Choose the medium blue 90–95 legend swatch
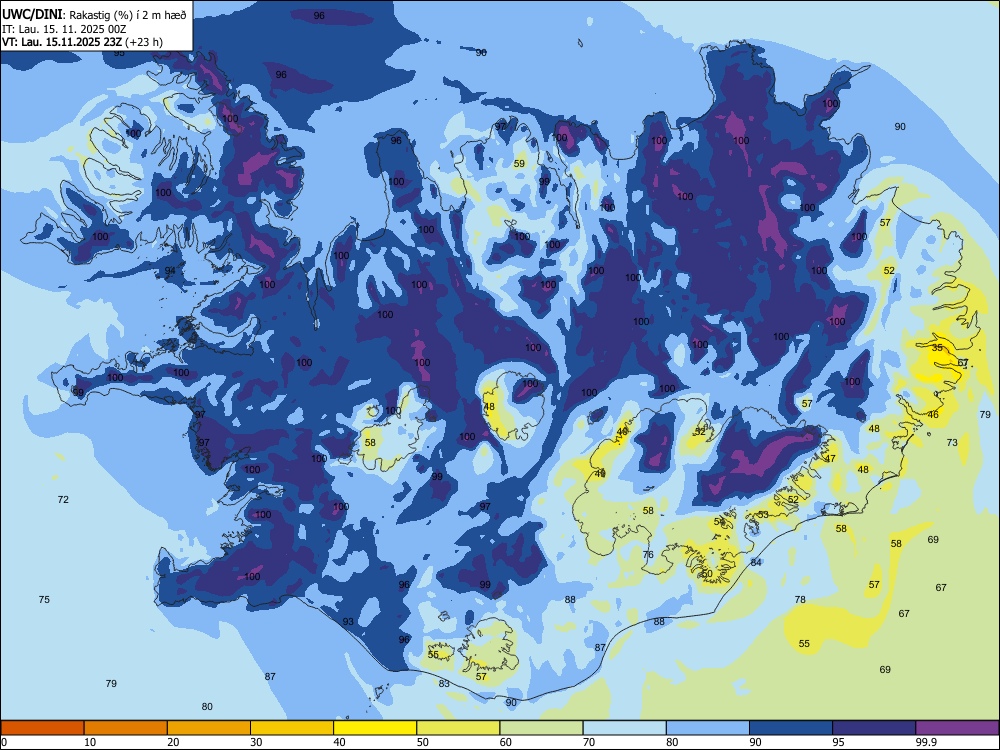Screen dimensions: 1000x750 [x=791, y=728]
